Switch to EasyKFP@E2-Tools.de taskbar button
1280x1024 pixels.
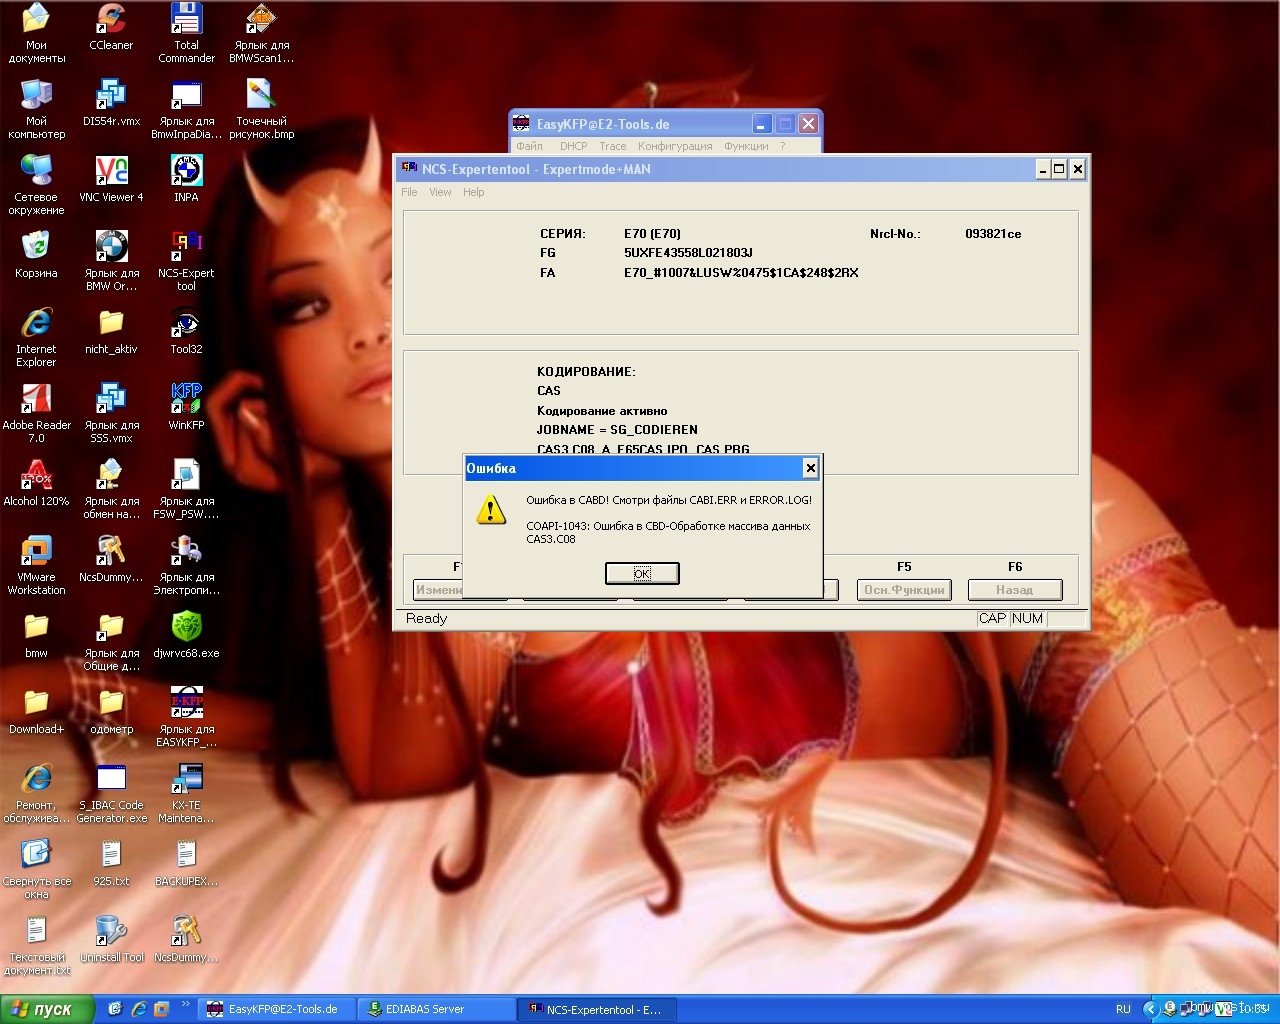pyautogui.click(x=275, y=1009)
